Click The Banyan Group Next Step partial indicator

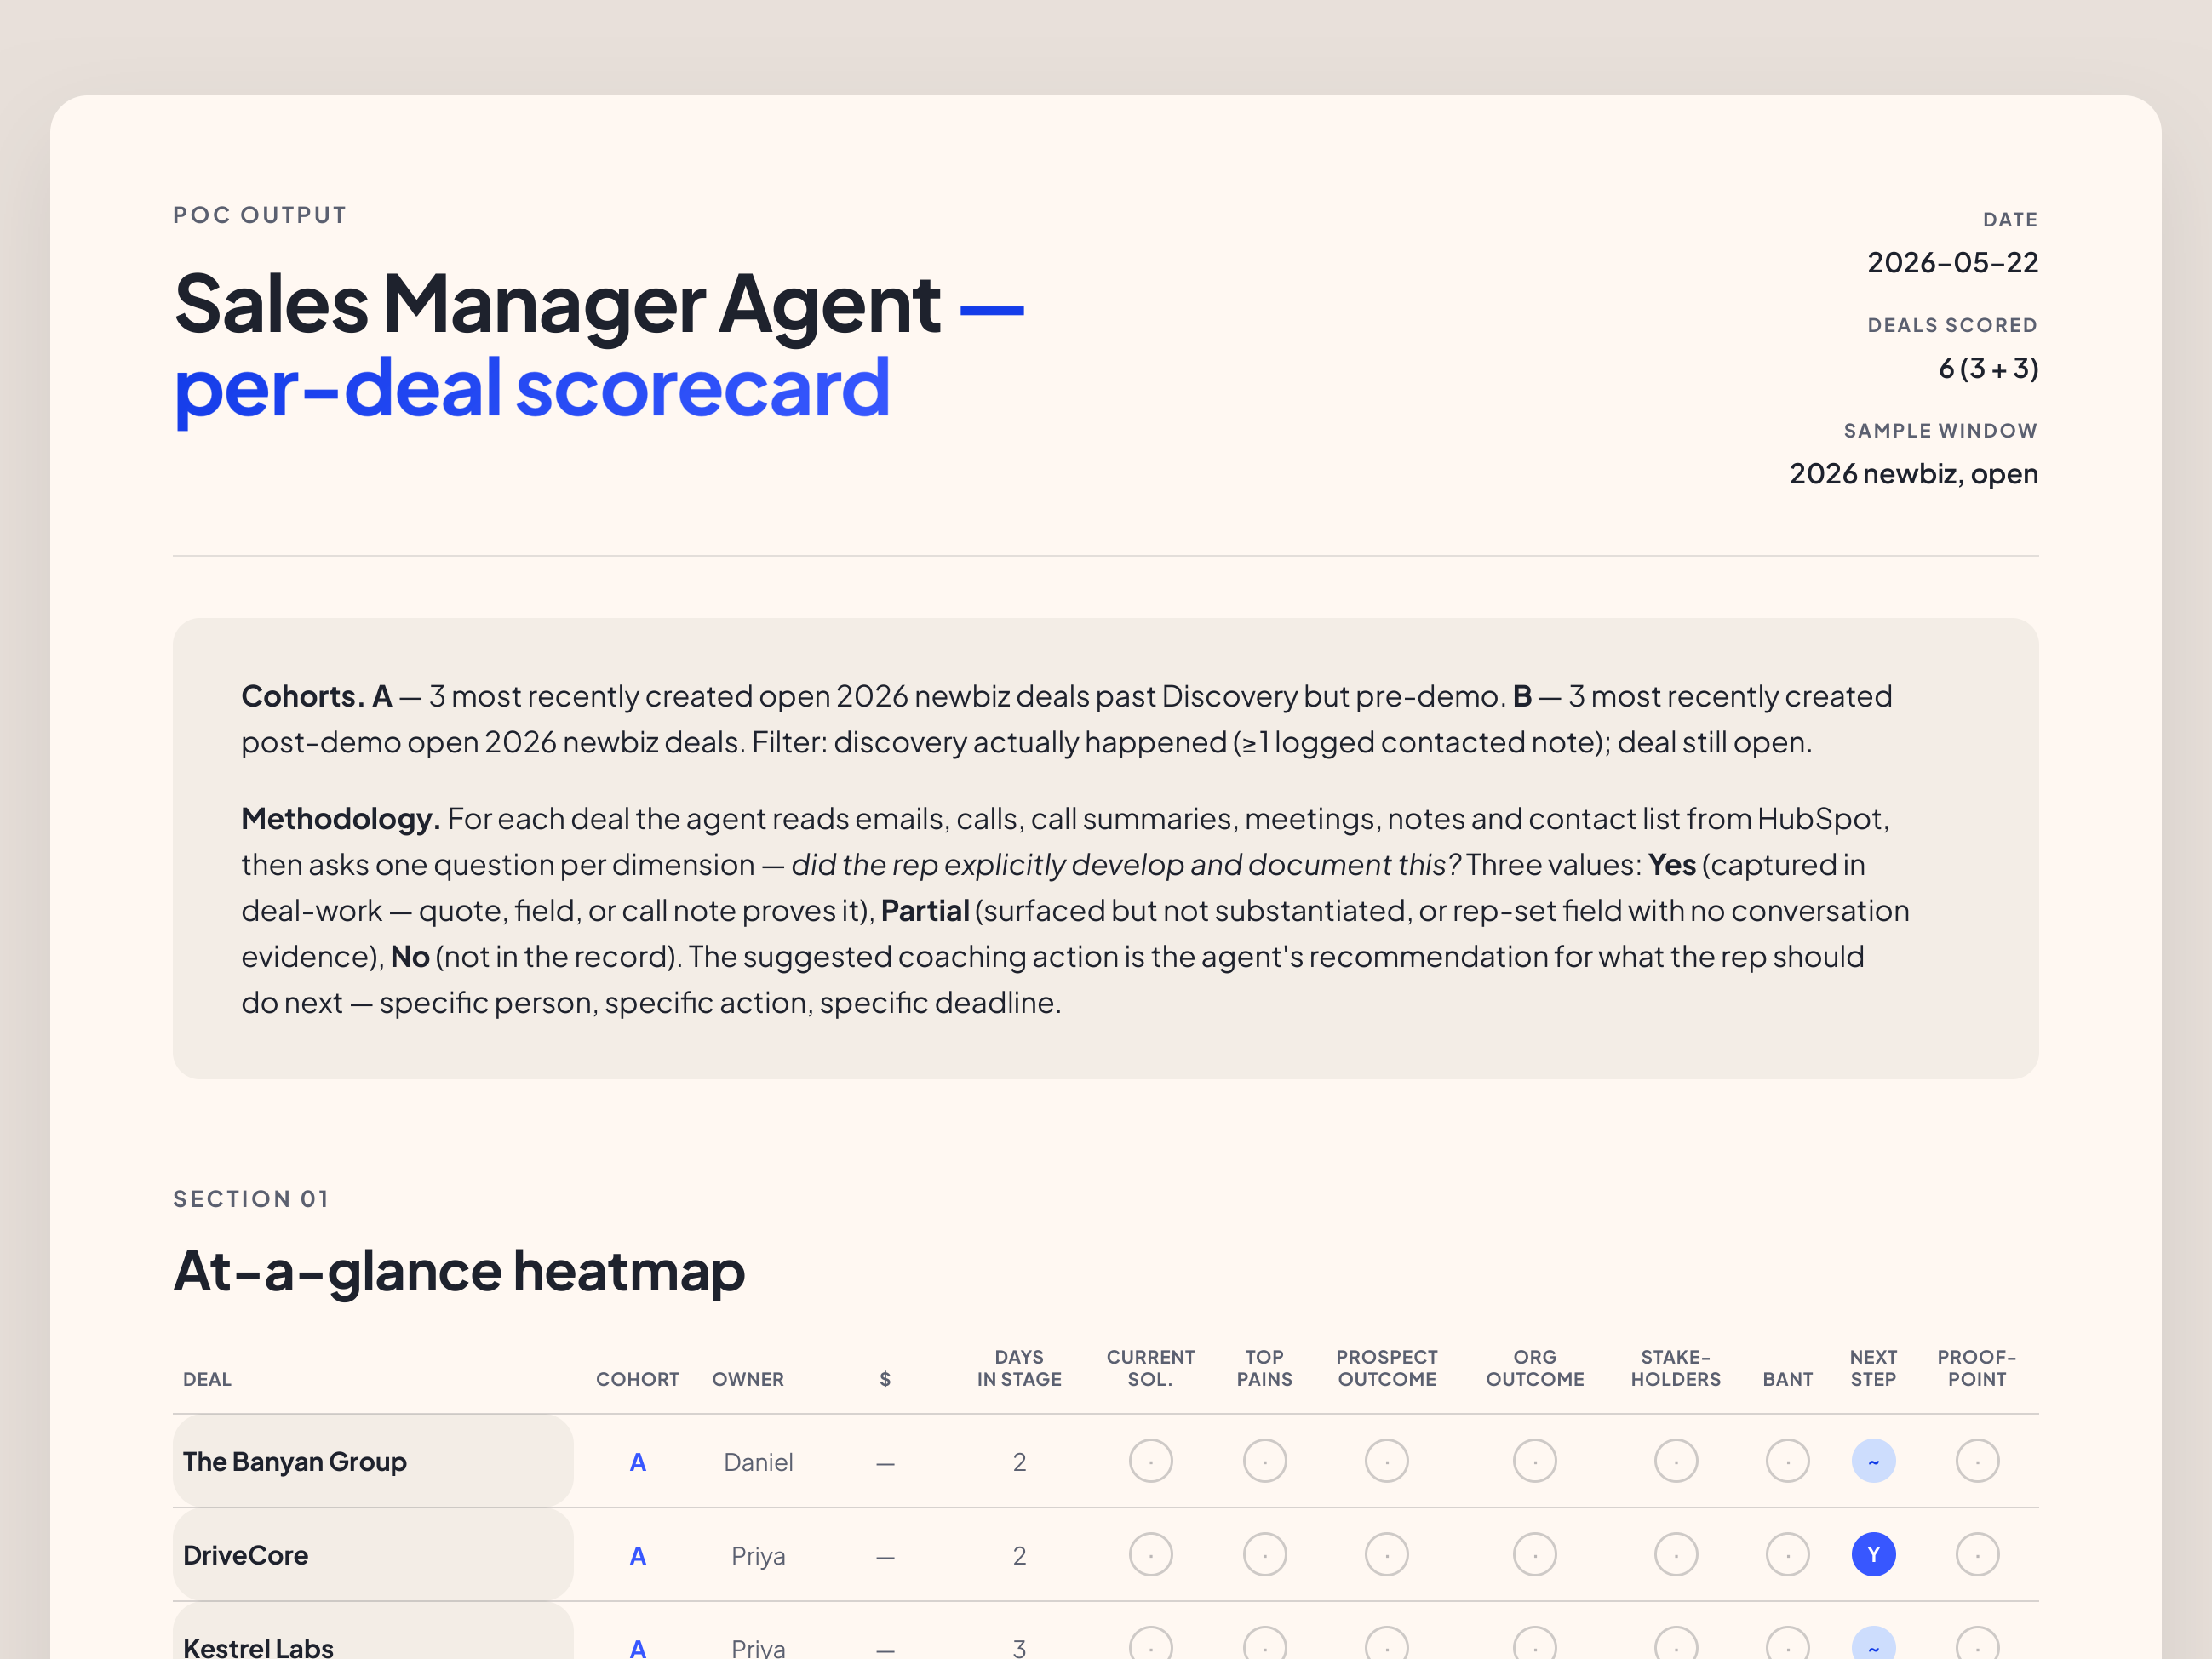(1873, 1461)
